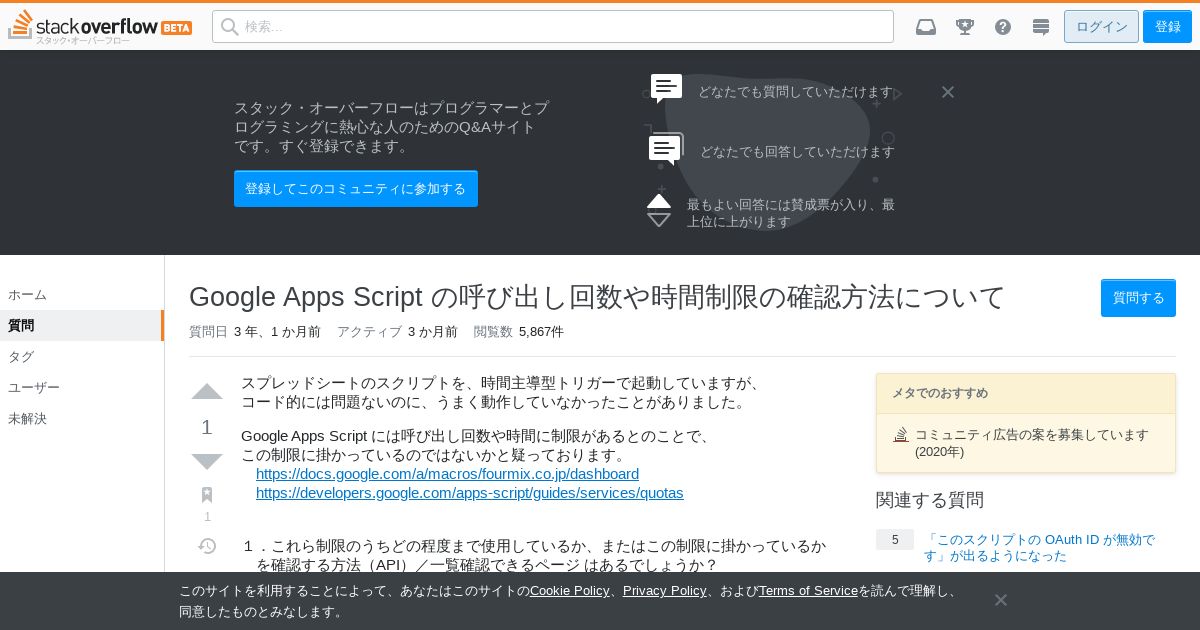Click the related question score 5
This screenshot has height=630, width=1200.
(895, 540)
